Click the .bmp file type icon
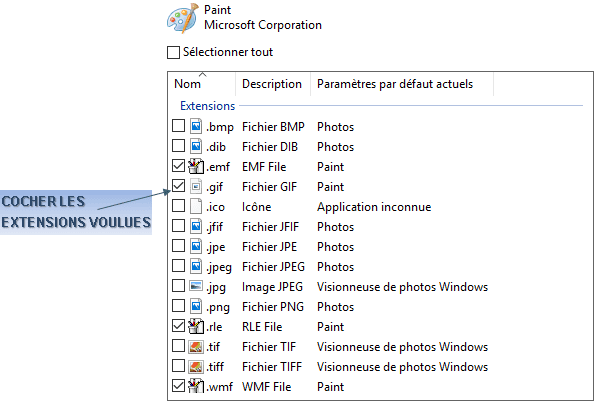The height and width of the screenshot is (403, 596). [x=196, y=126]
